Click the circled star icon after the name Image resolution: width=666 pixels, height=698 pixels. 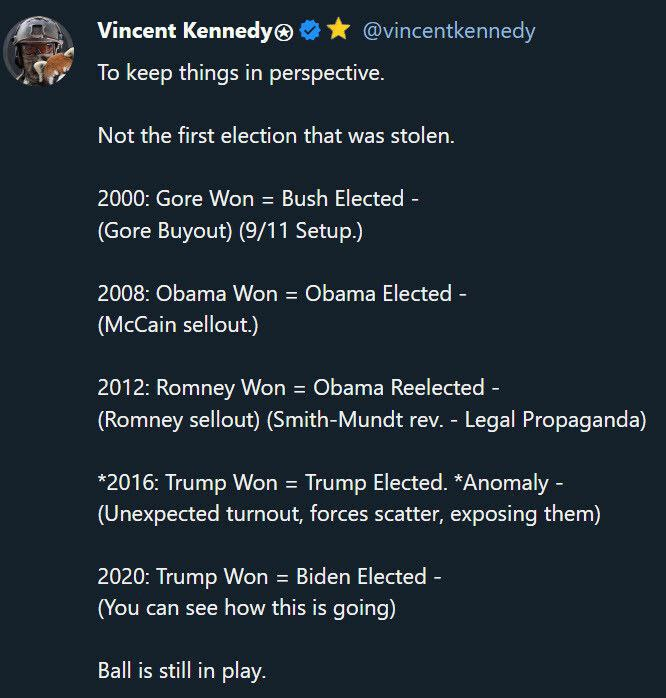click(285, 32)
